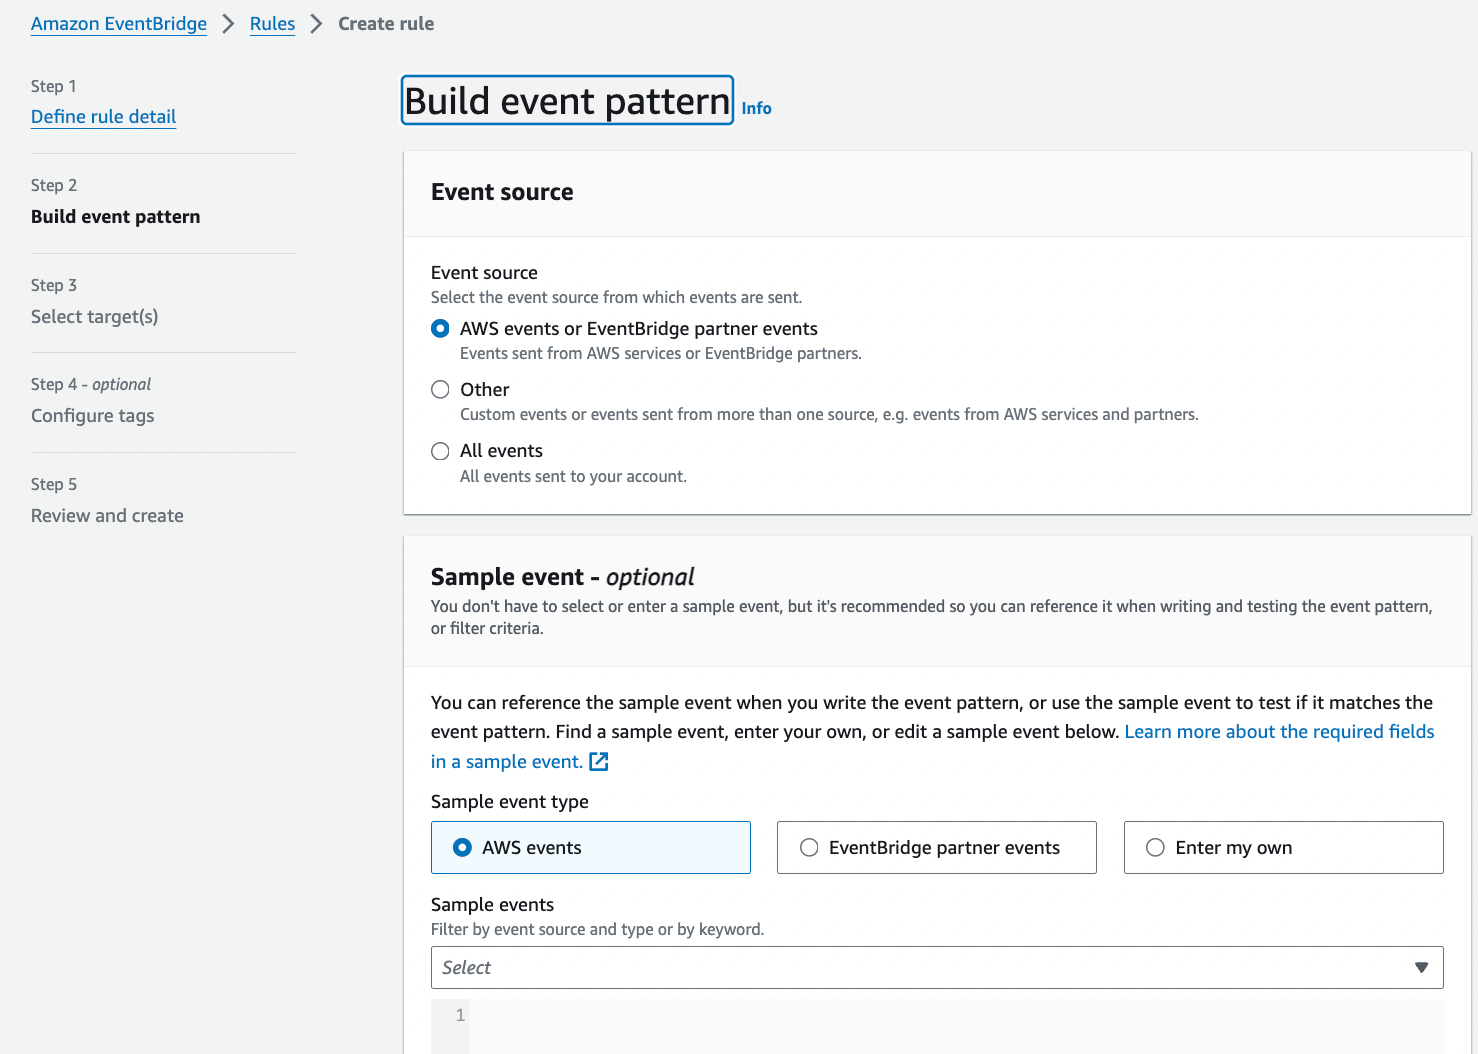Screen dimensions: 1478x1054
Task: Go back to Define rule detail step
Action: tap(103, 117)
